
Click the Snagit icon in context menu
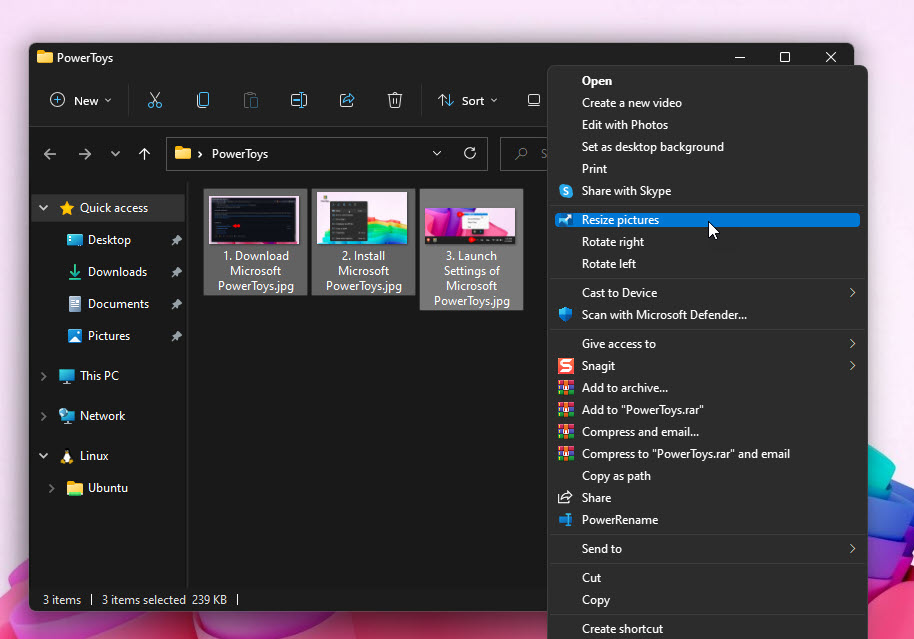[x=565, y=366]
